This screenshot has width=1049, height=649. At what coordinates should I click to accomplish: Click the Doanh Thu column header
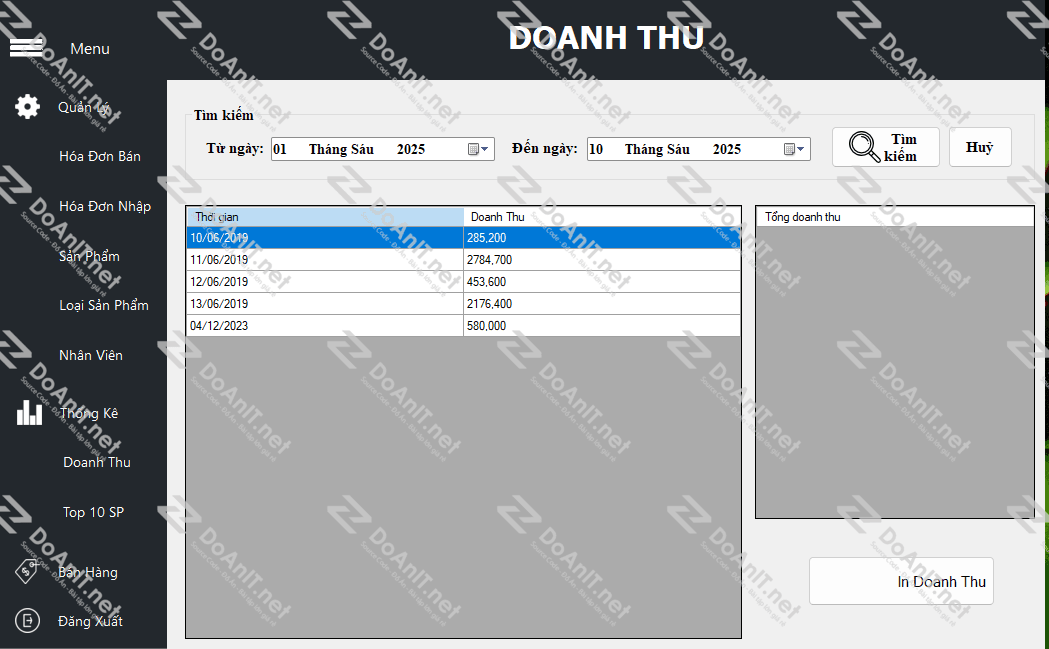coord(602,217)
